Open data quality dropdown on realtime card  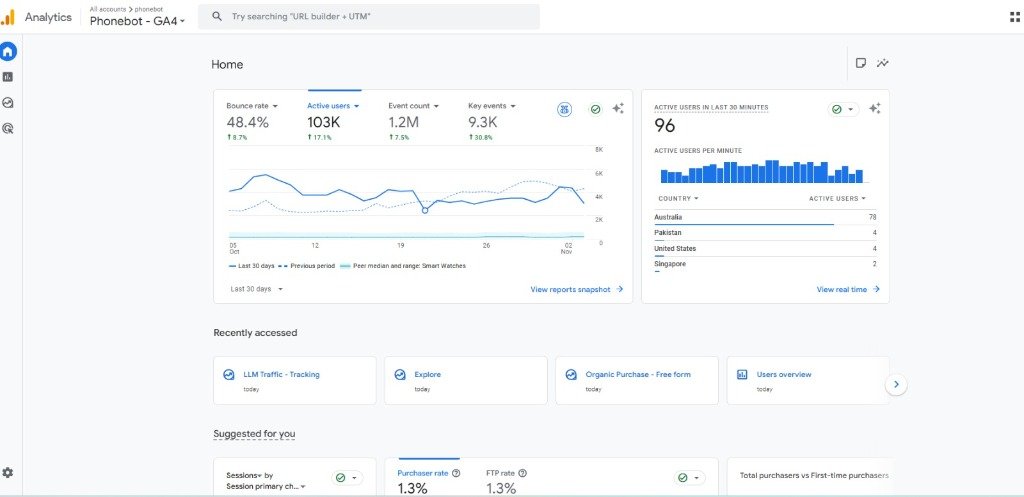pyautogui.click(x=843, y=110)
